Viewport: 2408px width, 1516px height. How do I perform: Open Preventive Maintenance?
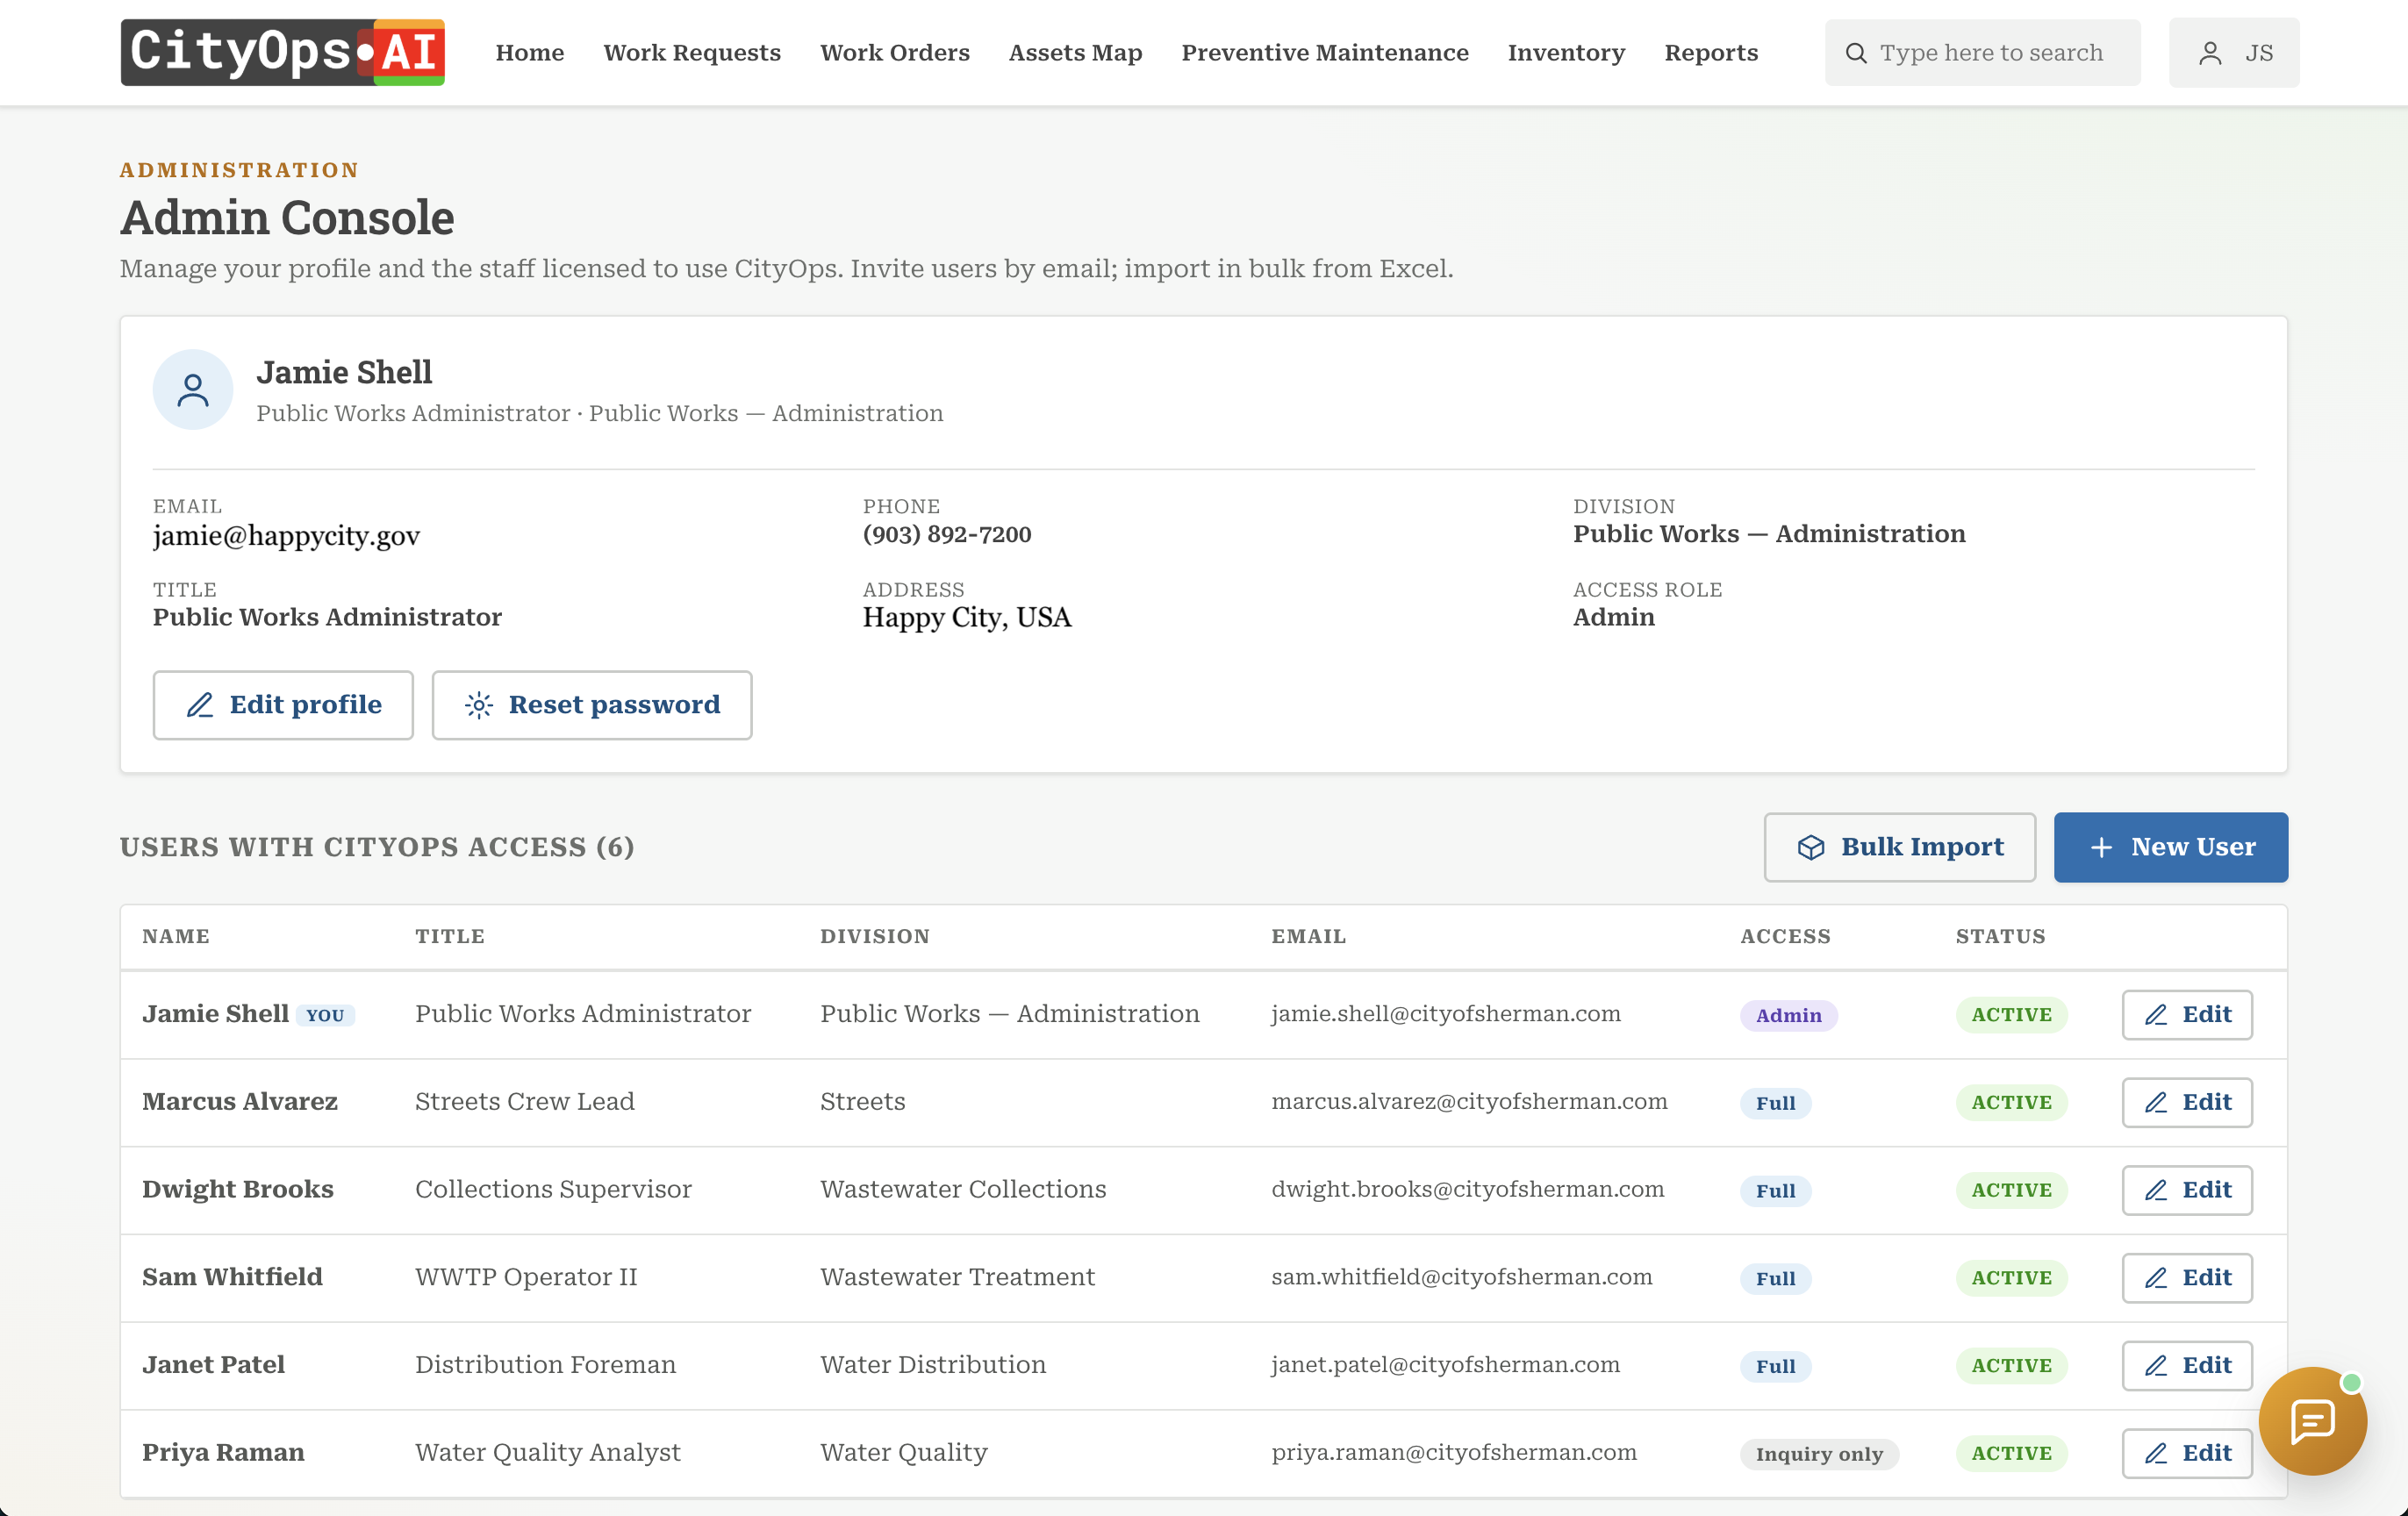1325,53
